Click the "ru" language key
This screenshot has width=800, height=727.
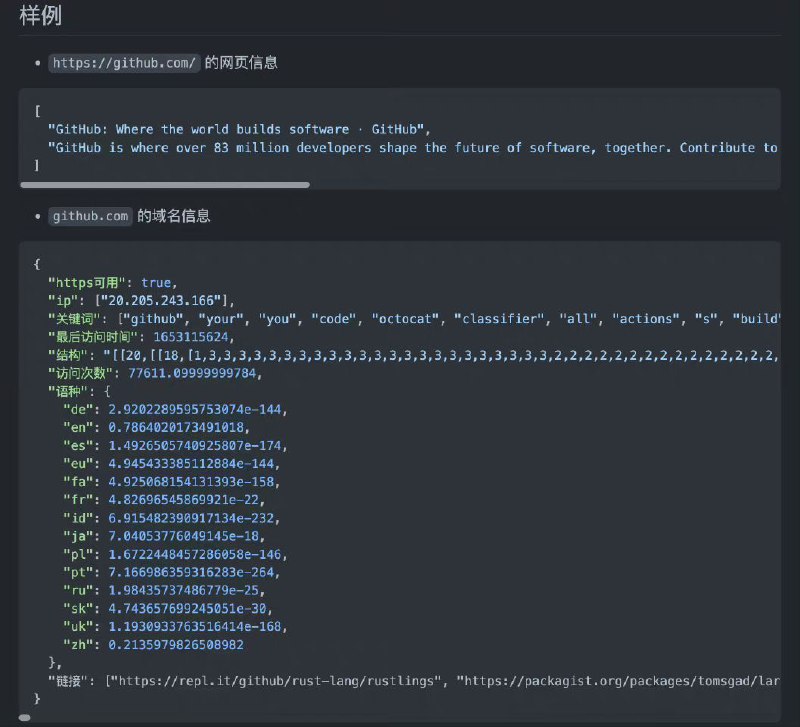coord(78,590)
